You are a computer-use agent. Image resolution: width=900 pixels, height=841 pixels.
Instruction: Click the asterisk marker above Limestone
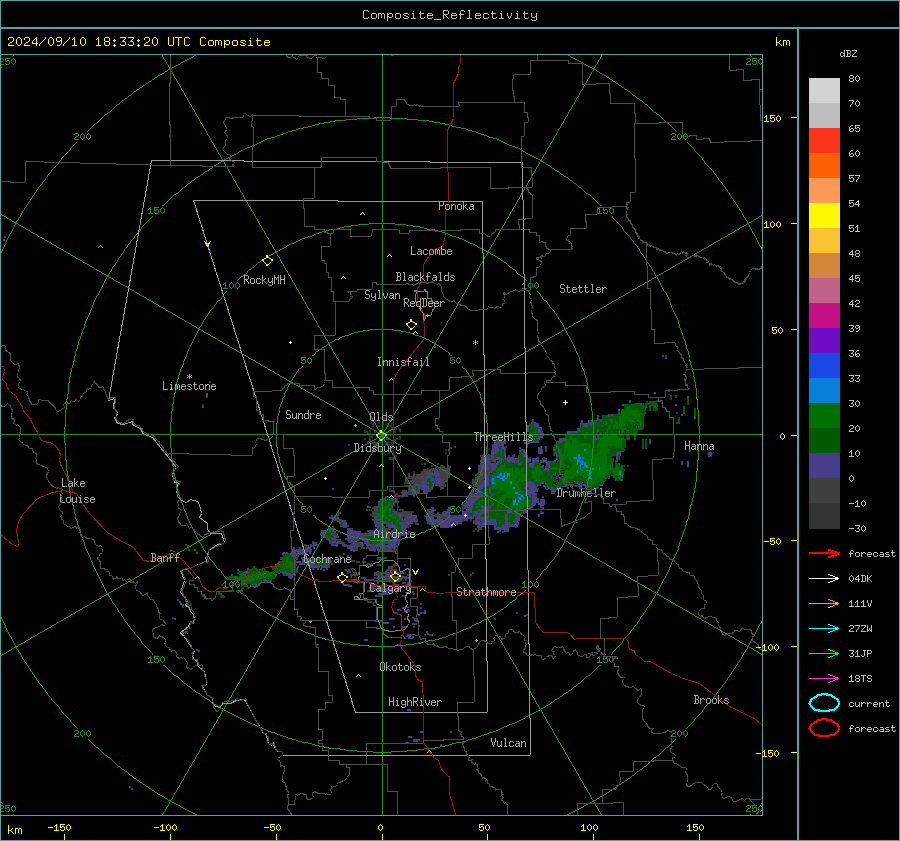point(189,377)
